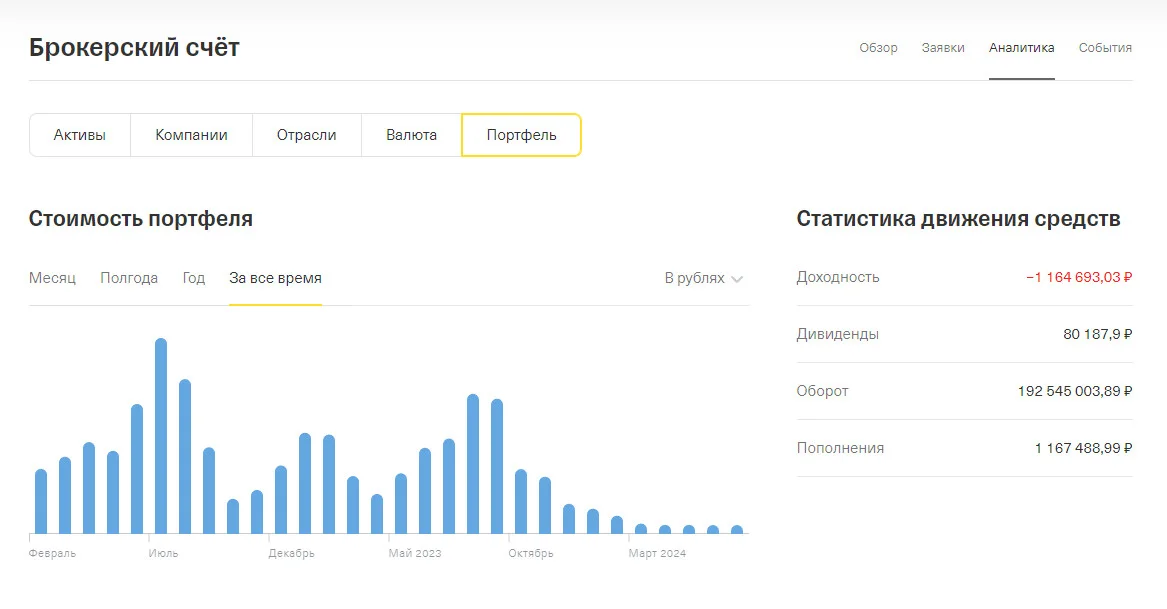Screen dimensions: 1167x609
Task: Select the Портфель segment
Action: coord(521,135)
